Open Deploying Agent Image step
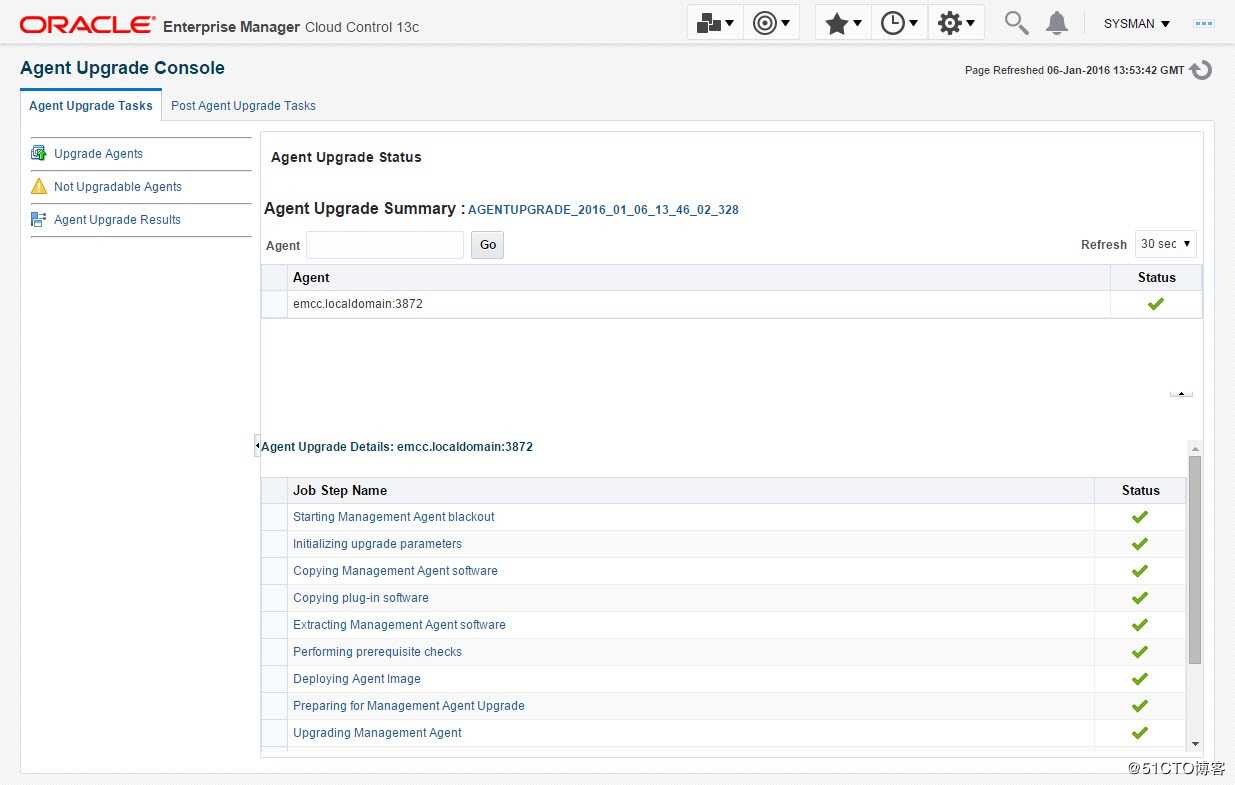Image resolution: width=1235 pixels, height=785 pixels. pos(356,679)
